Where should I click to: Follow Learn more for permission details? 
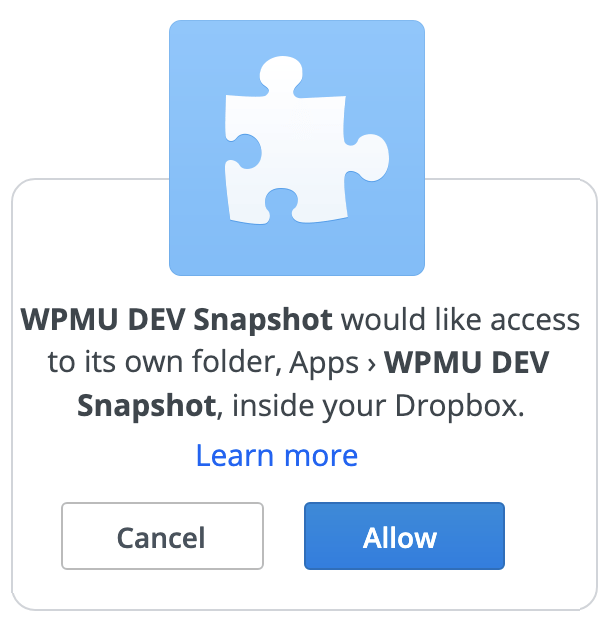coord(277,456)
